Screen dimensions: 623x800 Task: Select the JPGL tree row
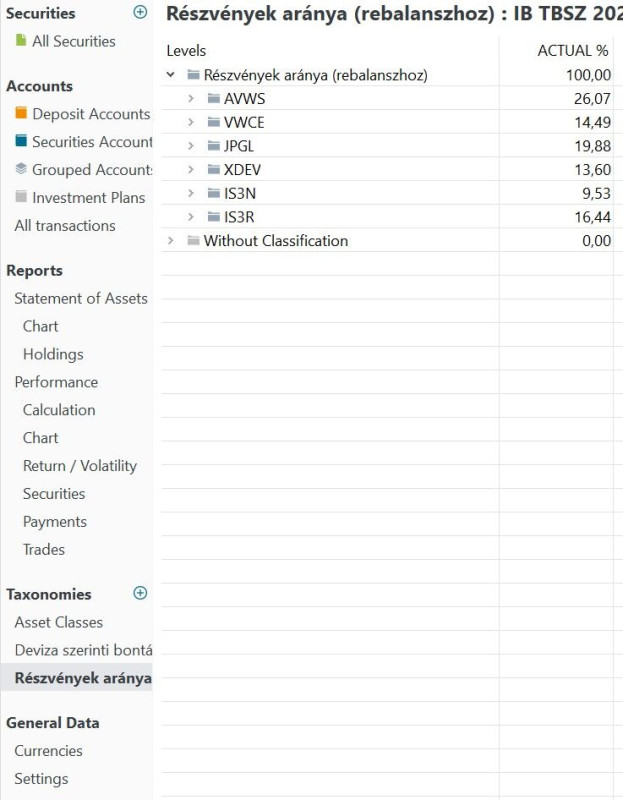pyautogui.click(x=239, y=146)
